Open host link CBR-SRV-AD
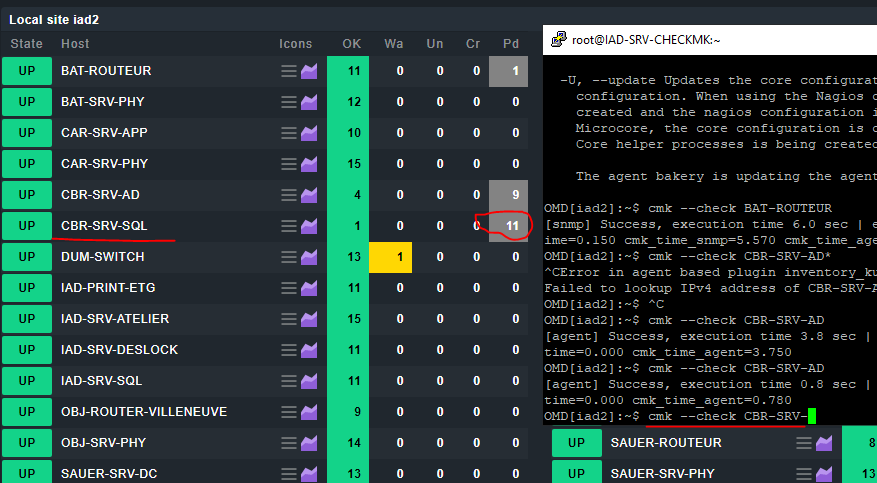 click(98, 195)
